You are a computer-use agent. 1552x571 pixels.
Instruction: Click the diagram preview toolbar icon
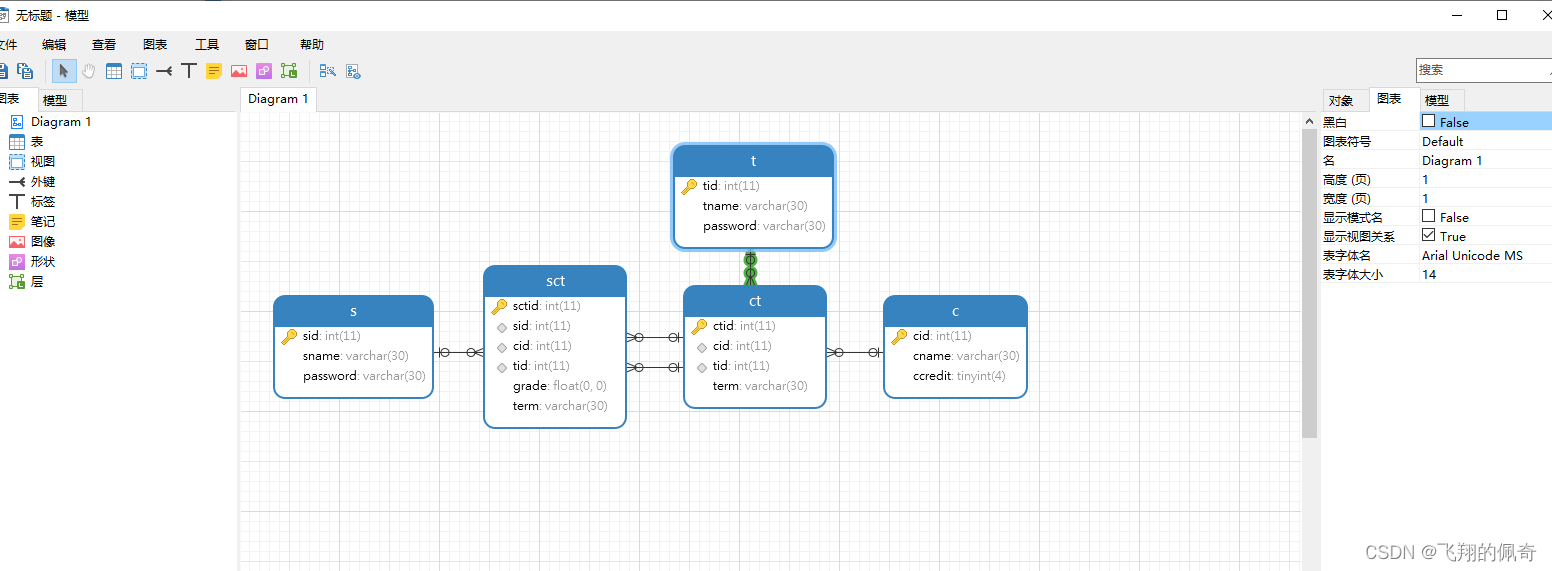(x=353, y=71)
